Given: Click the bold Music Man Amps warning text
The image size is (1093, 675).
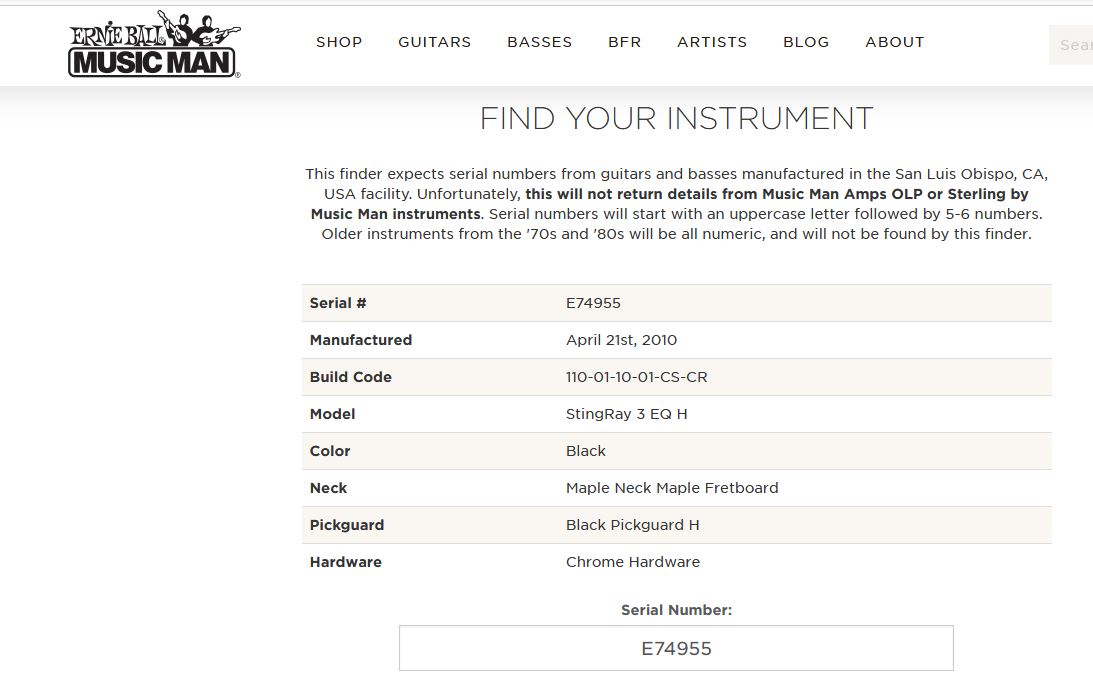Looking at the screenshot, I should [670, 204].
